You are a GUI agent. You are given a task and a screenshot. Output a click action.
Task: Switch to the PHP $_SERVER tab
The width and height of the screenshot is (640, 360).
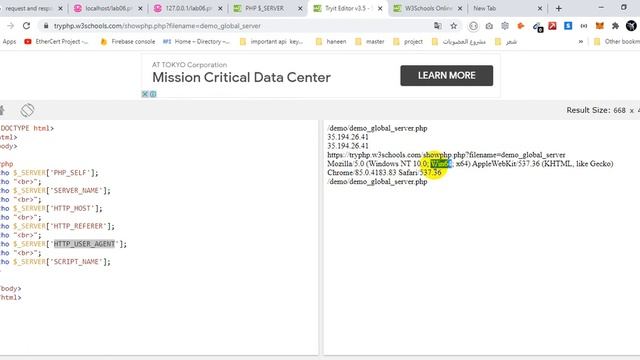coord(264,8)
